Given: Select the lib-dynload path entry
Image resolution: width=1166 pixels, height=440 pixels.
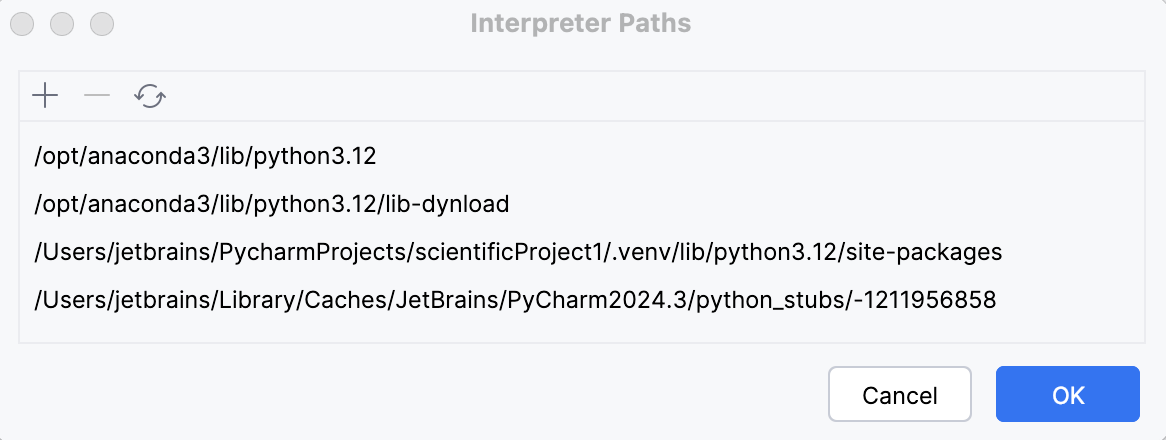Looking at the screenshot, I should [272, 204].
